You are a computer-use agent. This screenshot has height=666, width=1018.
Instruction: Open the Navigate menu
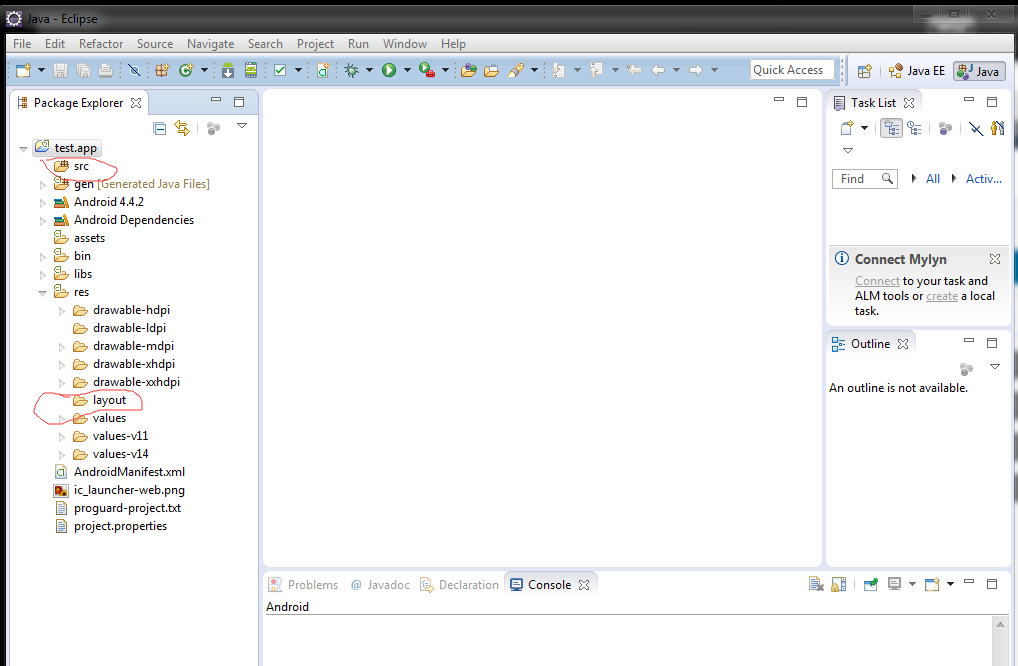tap(210, 43)
